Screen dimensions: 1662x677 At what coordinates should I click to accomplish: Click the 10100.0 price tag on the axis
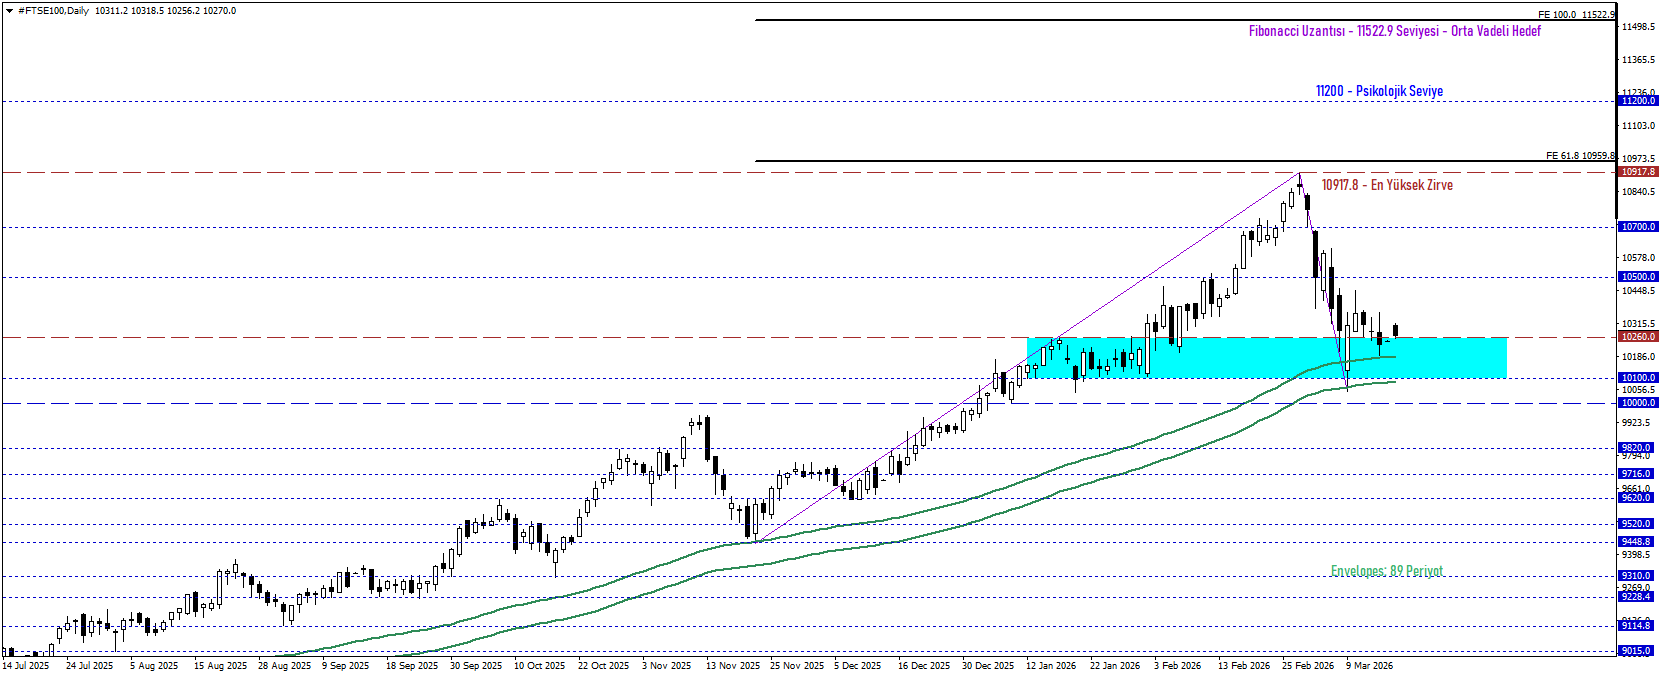coord(1638,378)
